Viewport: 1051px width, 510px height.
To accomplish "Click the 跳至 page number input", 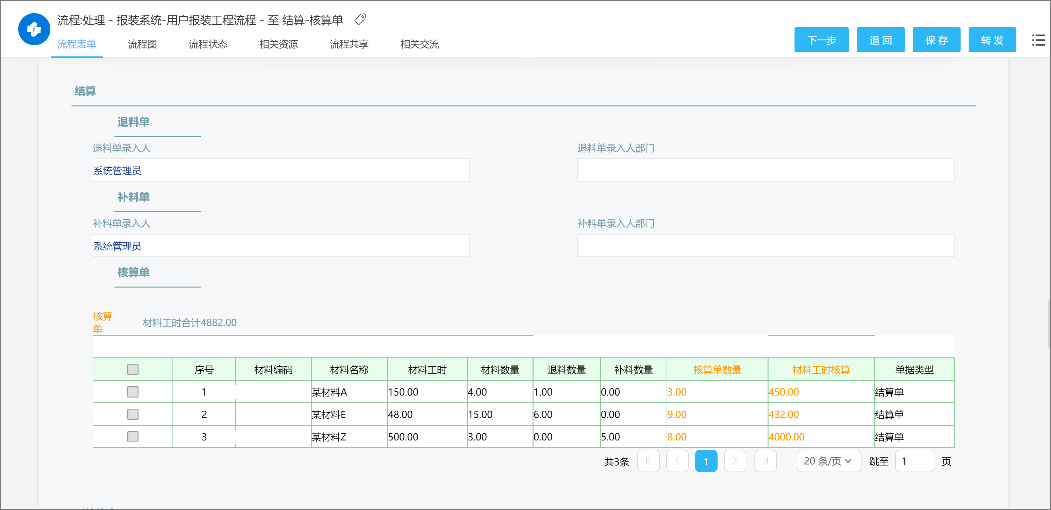I will [x=914, y=461].
